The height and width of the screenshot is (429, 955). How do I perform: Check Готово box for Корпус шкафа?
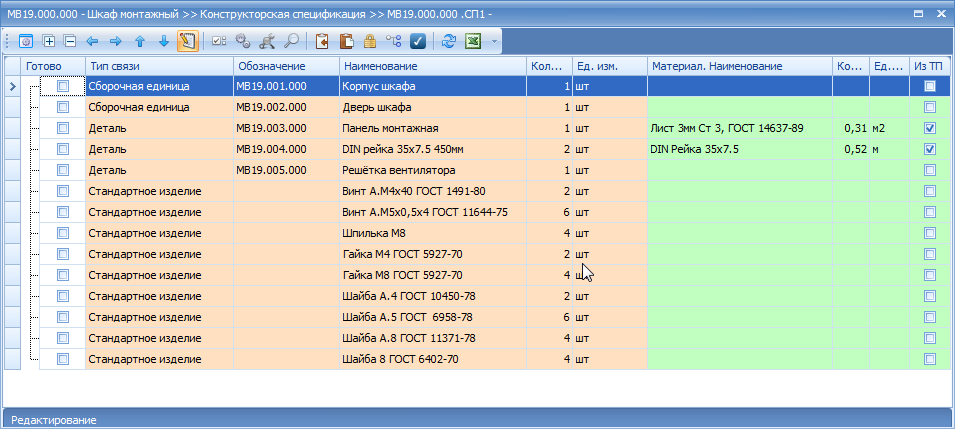click(63, 87)
